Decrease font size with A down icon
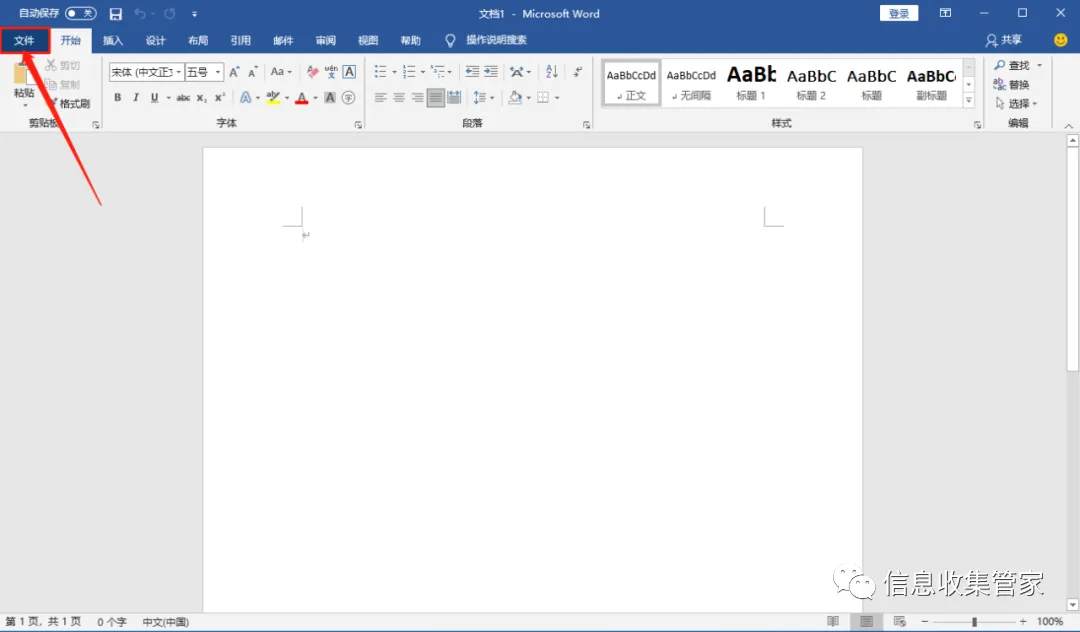Screen dimensions: 1080x632 coord(253,72)
